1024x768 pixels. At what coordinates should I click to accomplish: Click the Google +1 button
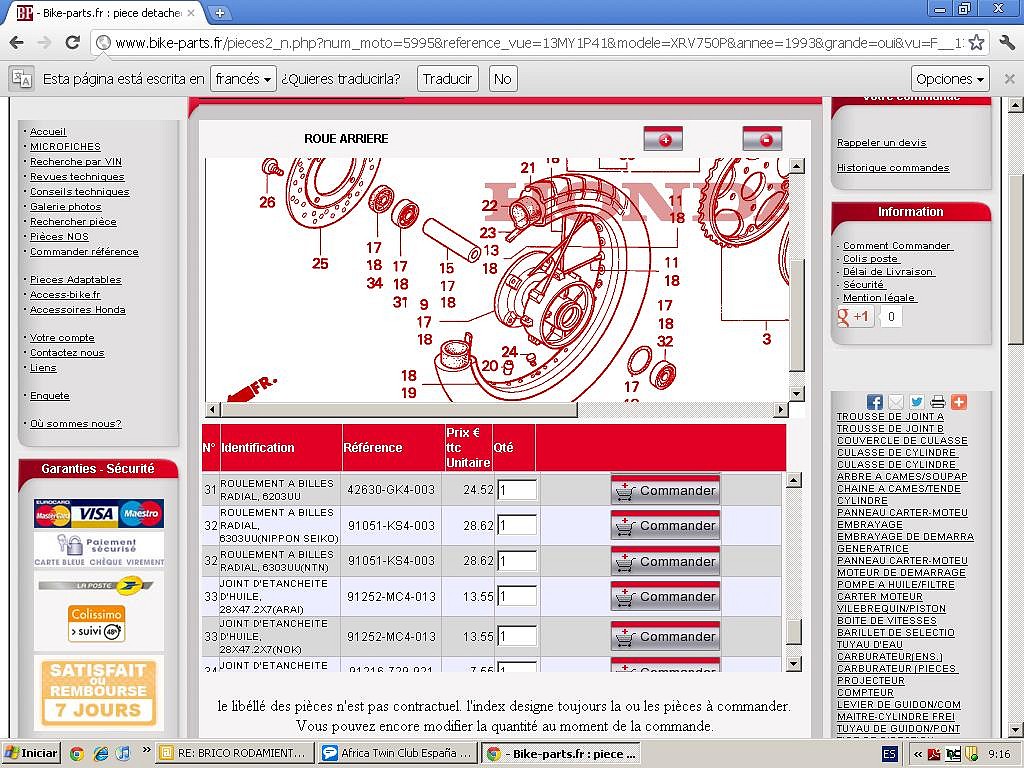click(855, 317)
